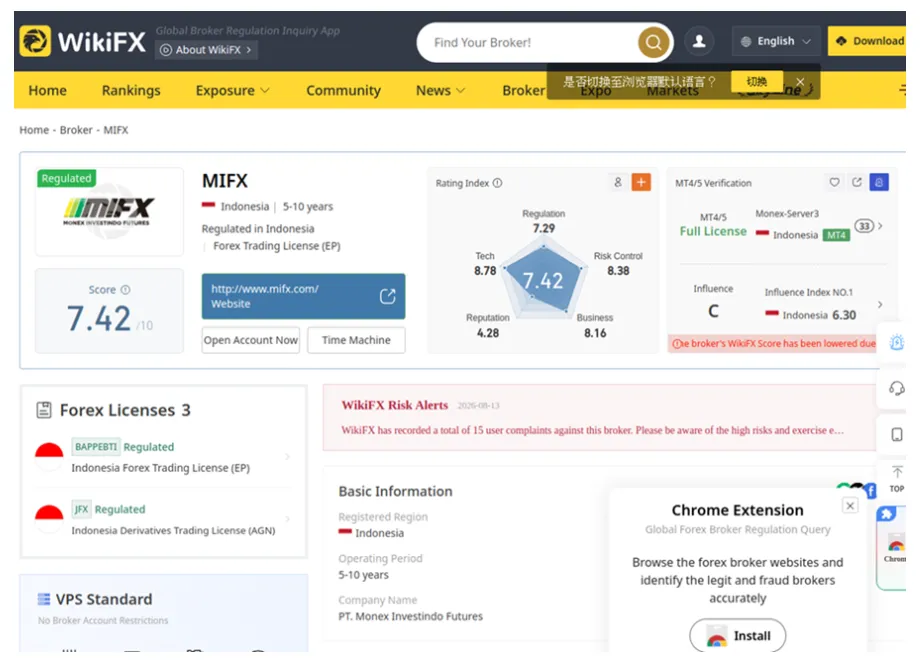Click the MIFX broker logo thumbnail
Viewport: 920px width, 665px height.
[x=109, y=211]
